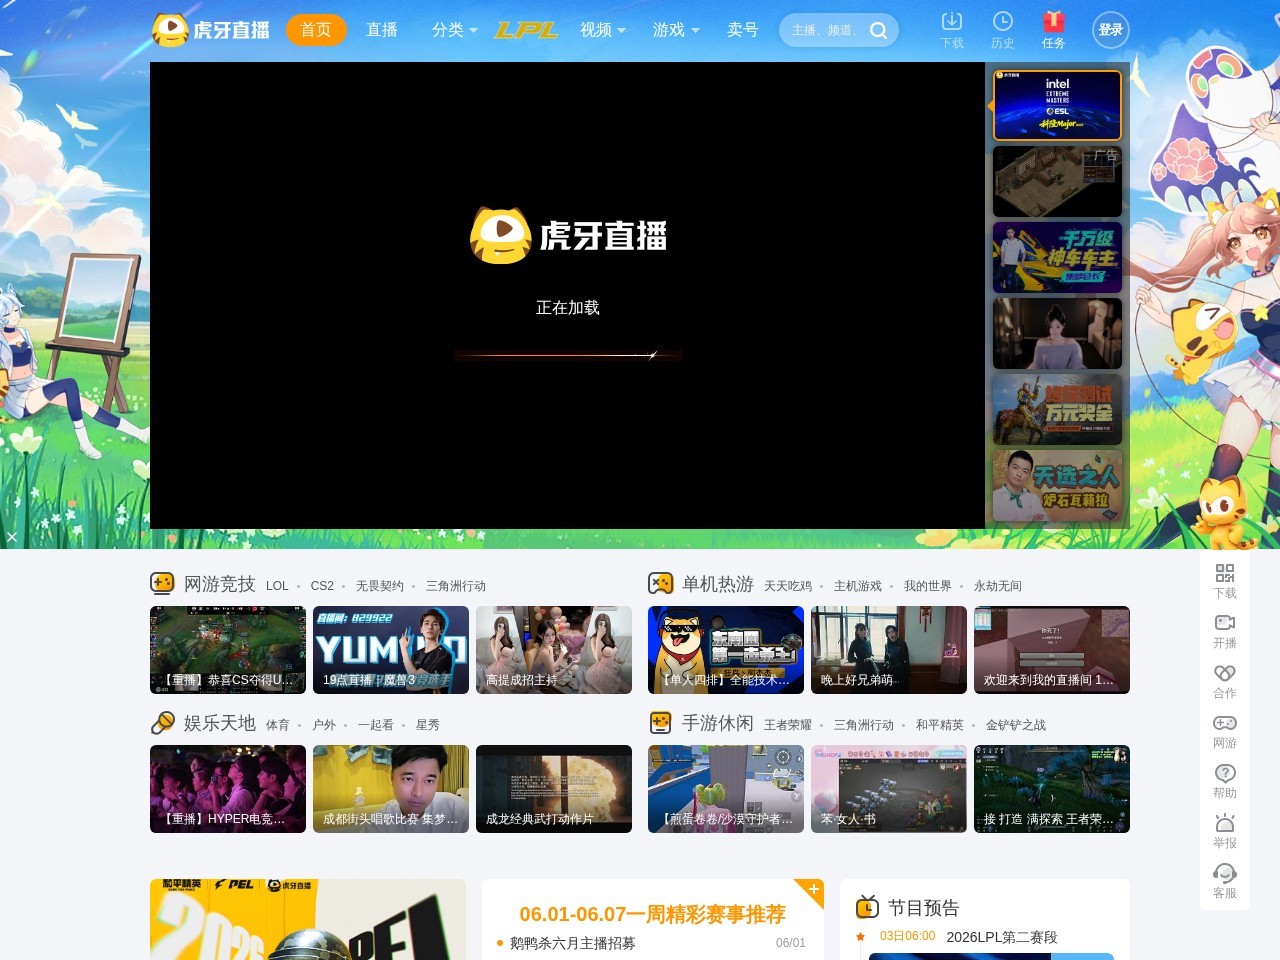This screenshot has height=960, width=1280.
Task: Go to the 首页 tab
Action: [316, 30]
